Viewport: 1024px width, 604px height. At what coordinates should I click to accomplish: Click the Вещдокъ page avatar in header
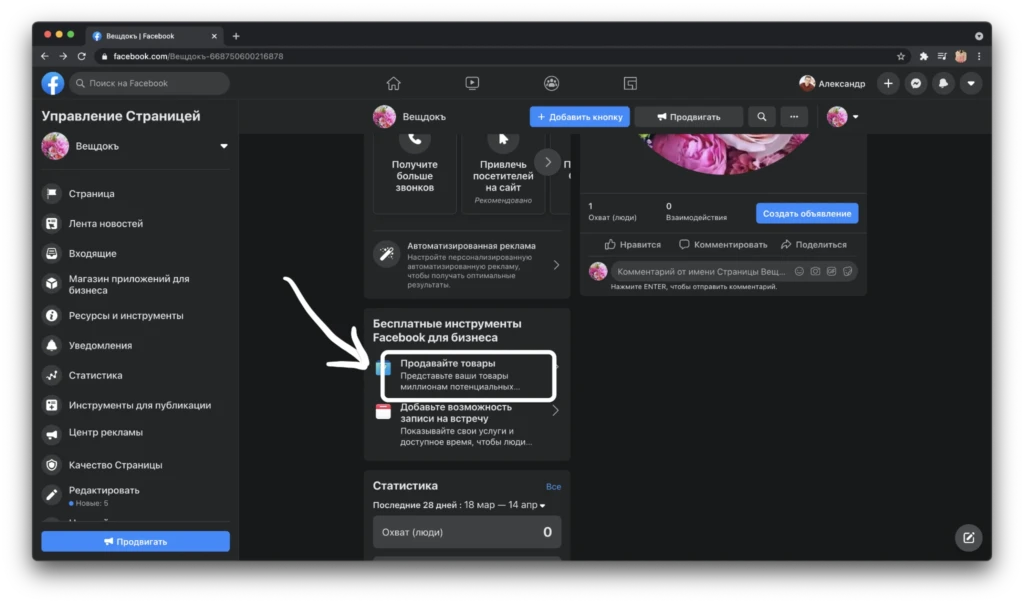[384, 117]
